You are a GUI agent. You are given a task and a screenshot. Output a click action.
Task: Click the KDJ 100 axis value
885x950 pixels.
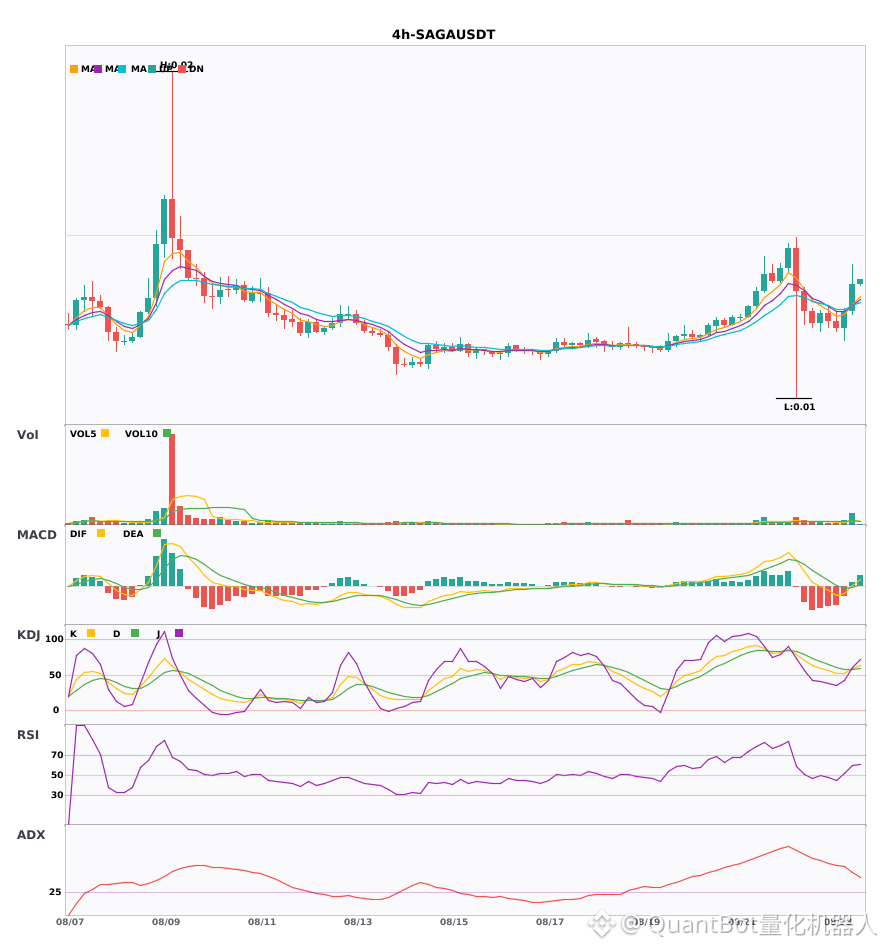55,639
